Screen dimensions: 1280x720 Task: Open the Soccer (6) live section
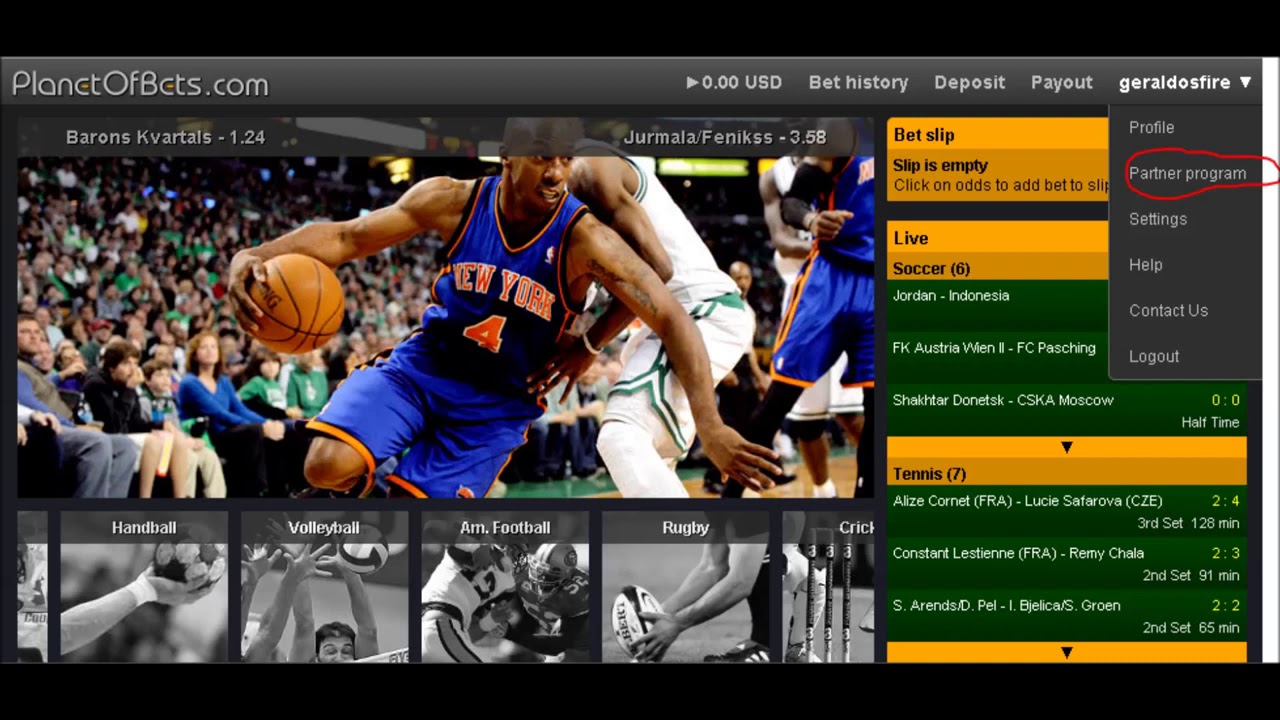click(x=998, y=268)
